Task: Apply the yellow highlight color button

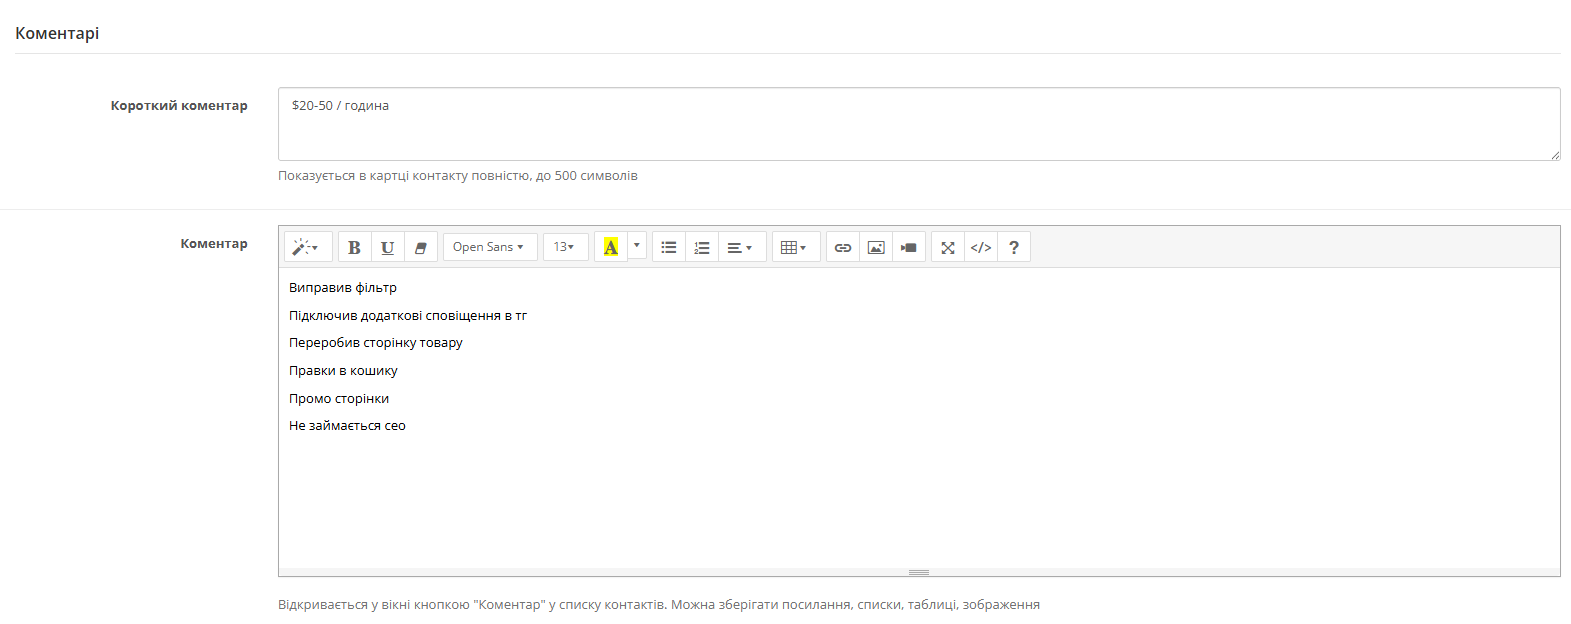Action: (x=610, y=247)
